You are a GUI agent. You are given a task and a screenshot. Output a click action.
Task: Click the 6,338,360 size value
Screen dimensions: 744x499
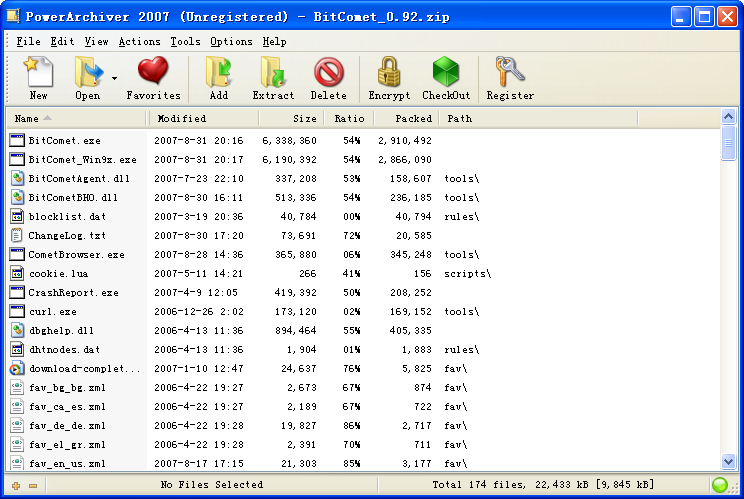289,141
